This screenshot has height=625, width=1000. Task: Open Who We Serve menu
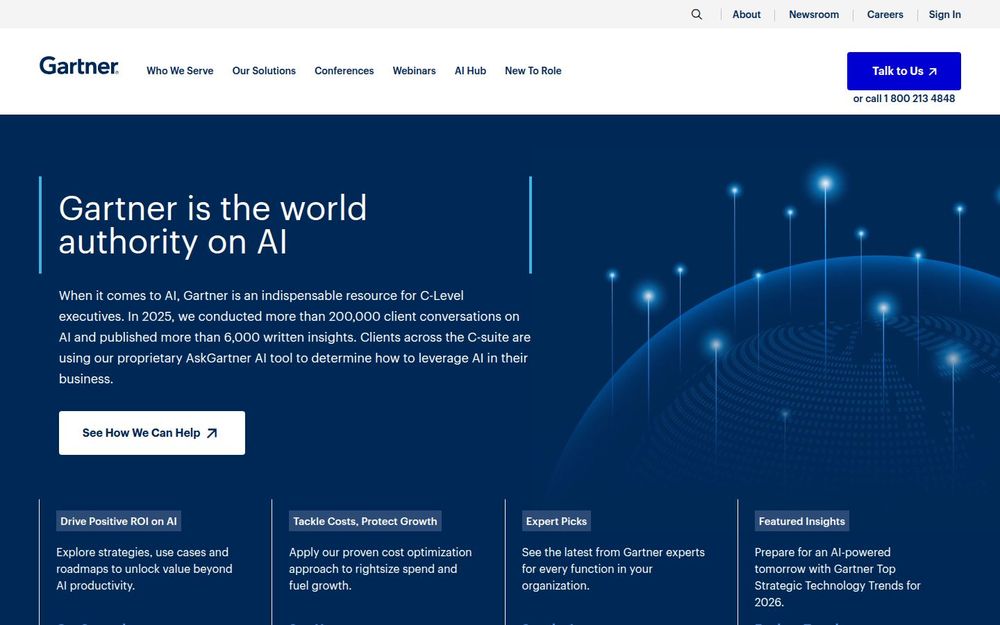click(180, 71)
